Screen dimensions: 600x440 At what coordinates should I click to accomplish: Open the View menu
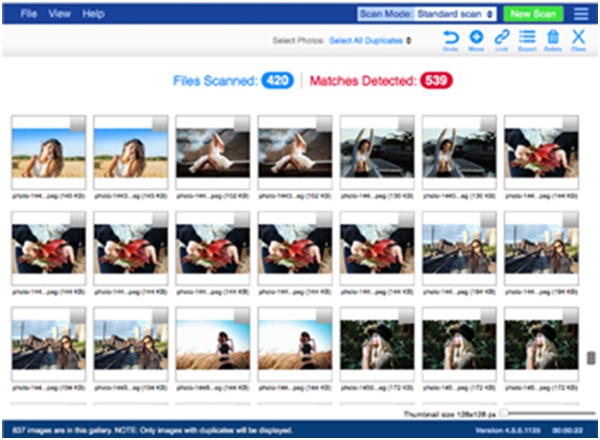(59, 14)
